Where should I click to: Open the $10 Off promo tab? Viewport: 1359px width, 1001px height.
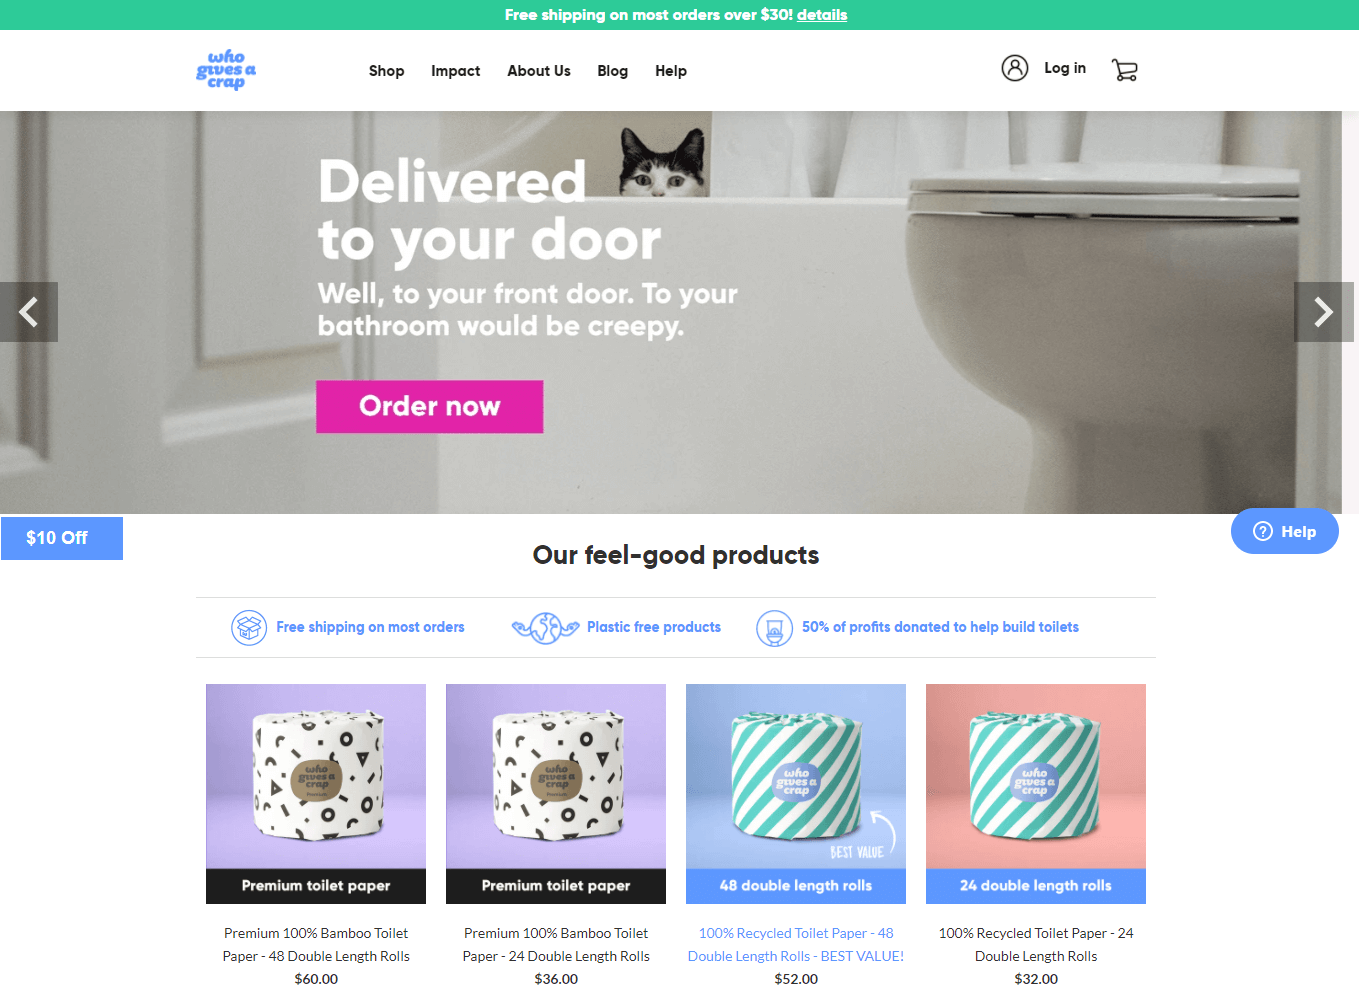62,538
